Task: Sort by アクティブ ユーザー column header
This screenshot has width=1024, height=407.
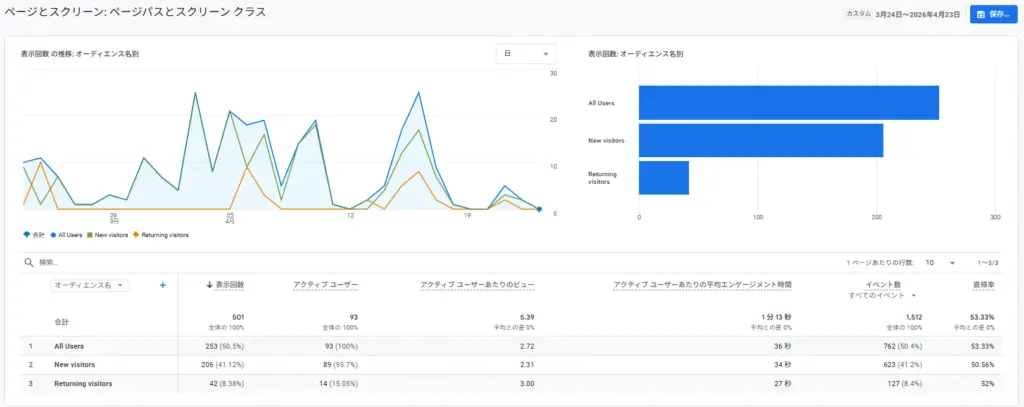Action: pyautogui.click(x=325, y=285)
